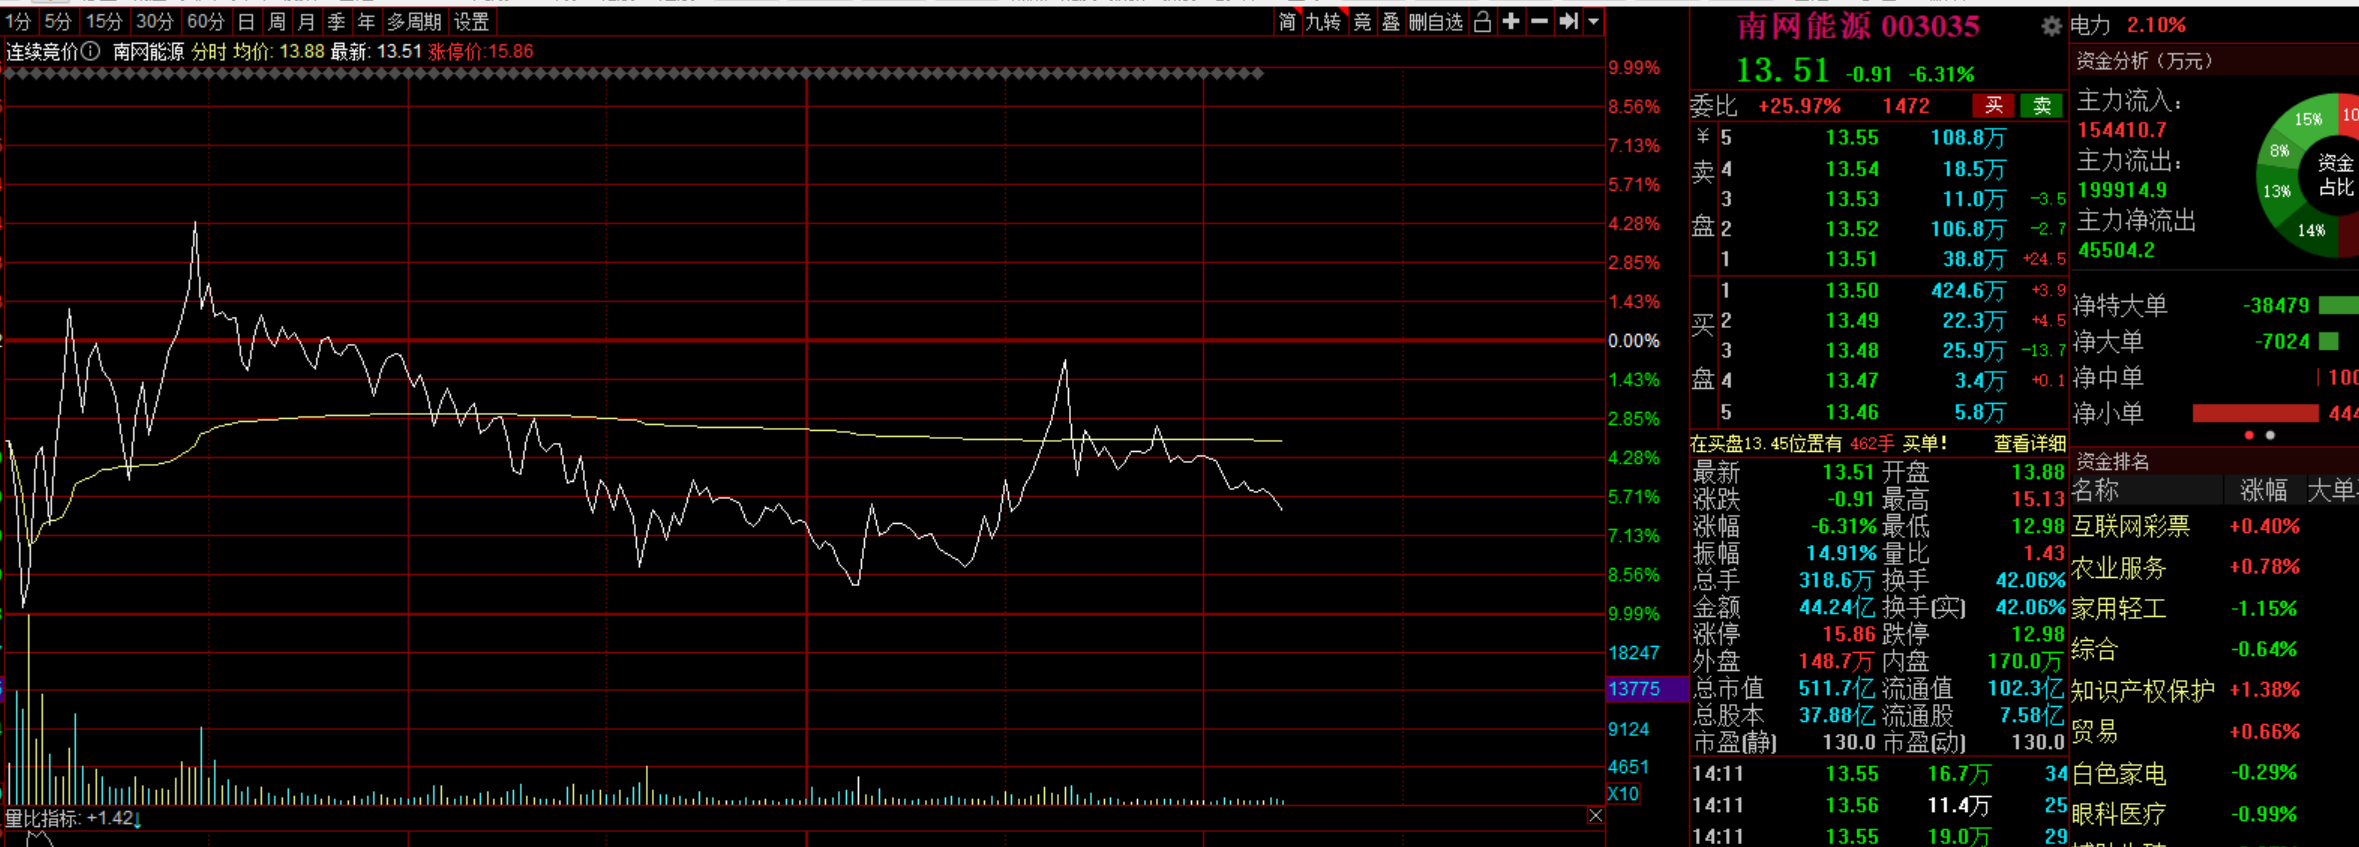Click the X10 volume scale button
Image resolution: width=2359 pixels, height=847 pixels.
(1623, 794)
